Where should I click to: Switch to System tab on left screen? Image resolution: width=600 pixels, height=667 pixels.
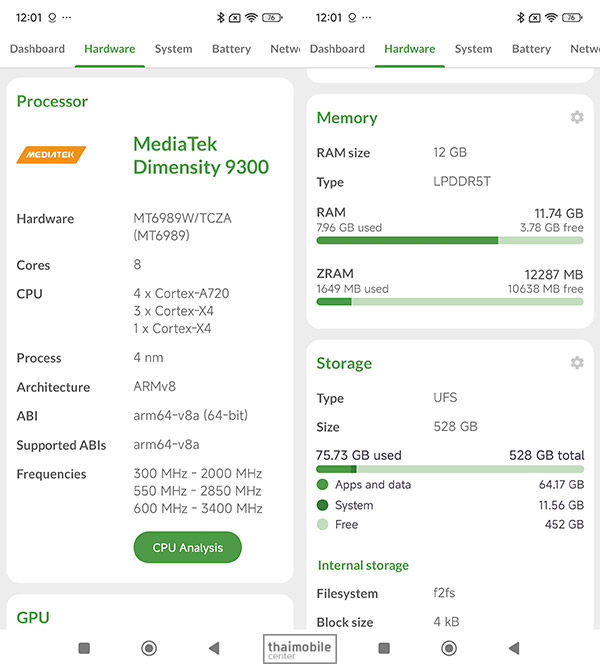(174, 49)
